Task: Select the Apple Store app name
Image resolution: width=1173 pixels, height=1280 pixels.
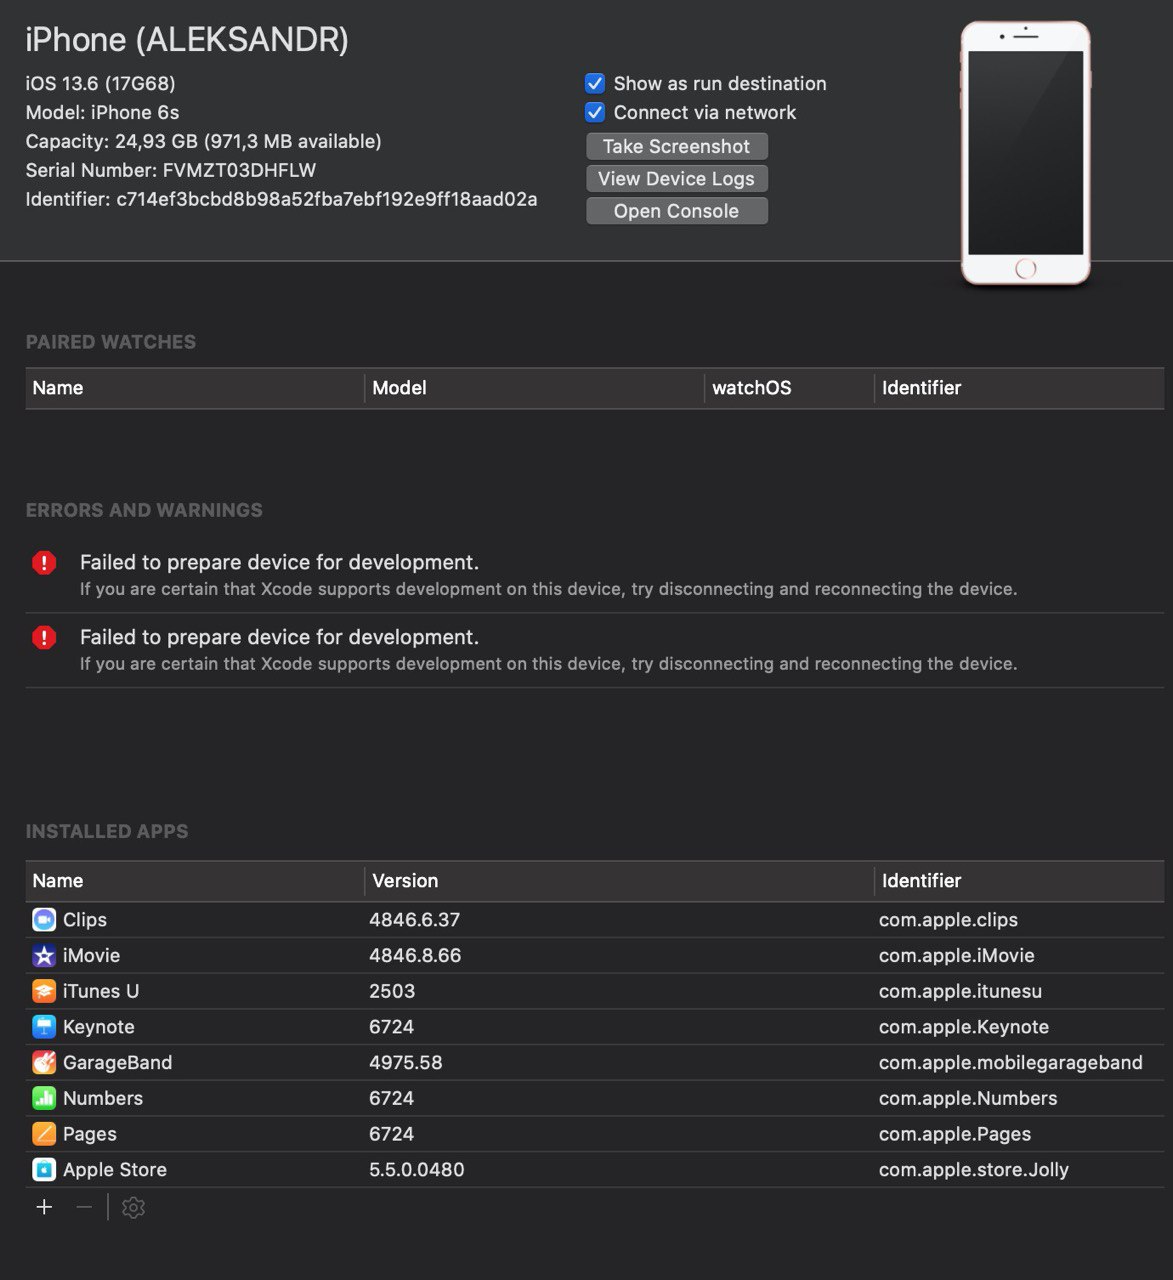Action: pyautogui.click(x=115, y=1170)
